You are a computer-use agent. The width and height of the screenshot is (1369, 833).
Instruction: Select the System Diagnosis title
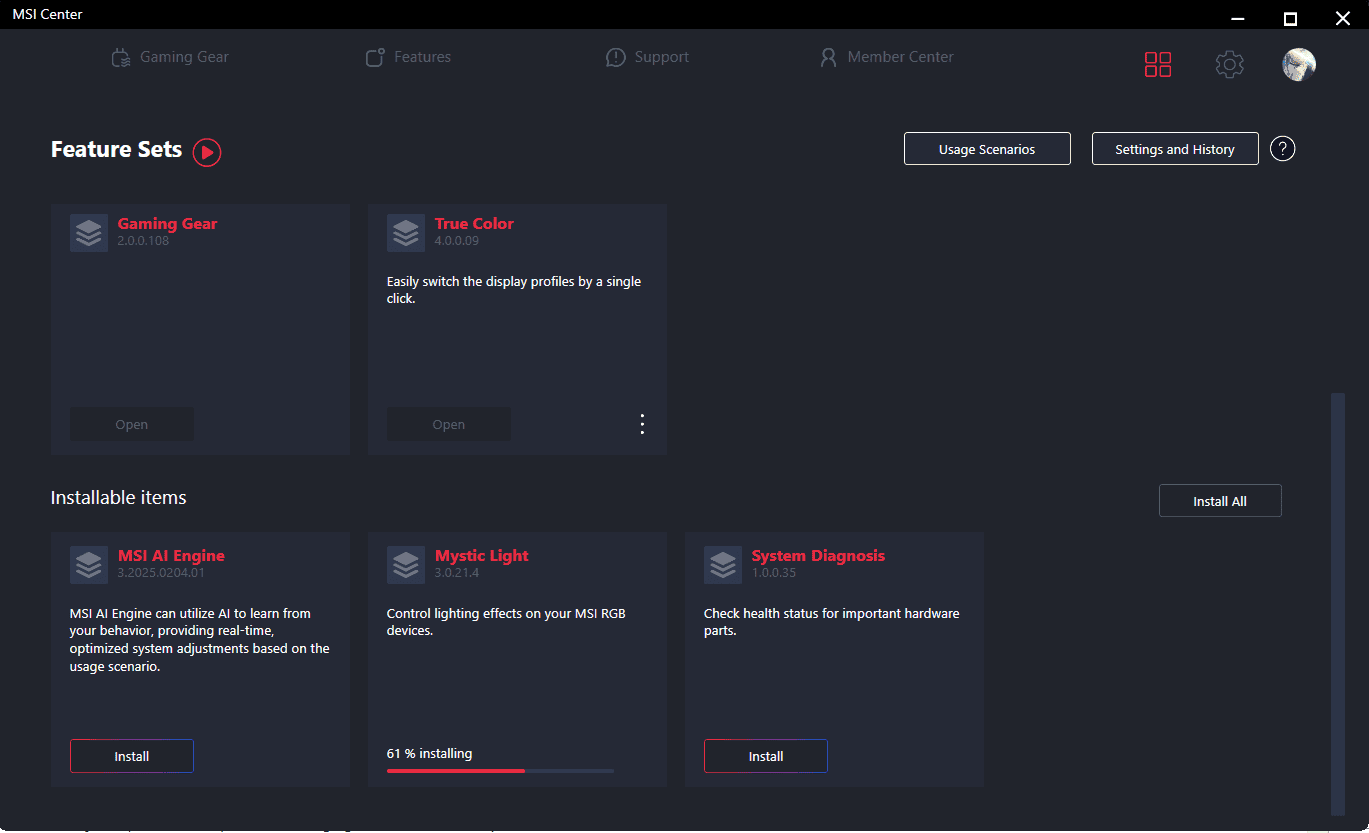(818, 556)
